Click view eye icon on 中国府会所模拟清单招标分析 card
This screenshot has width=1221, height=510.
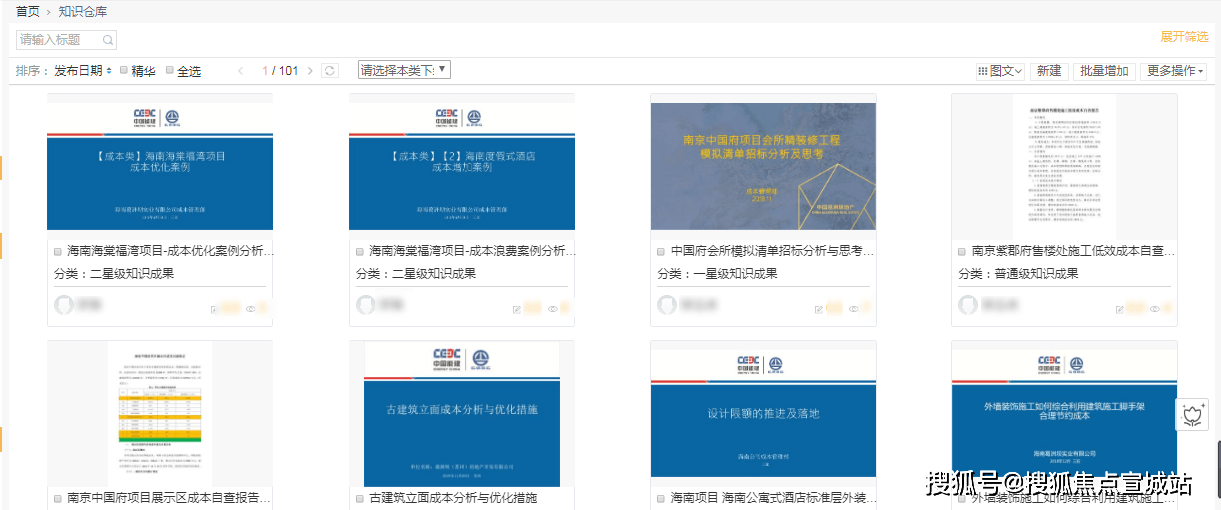coord(854,309)
